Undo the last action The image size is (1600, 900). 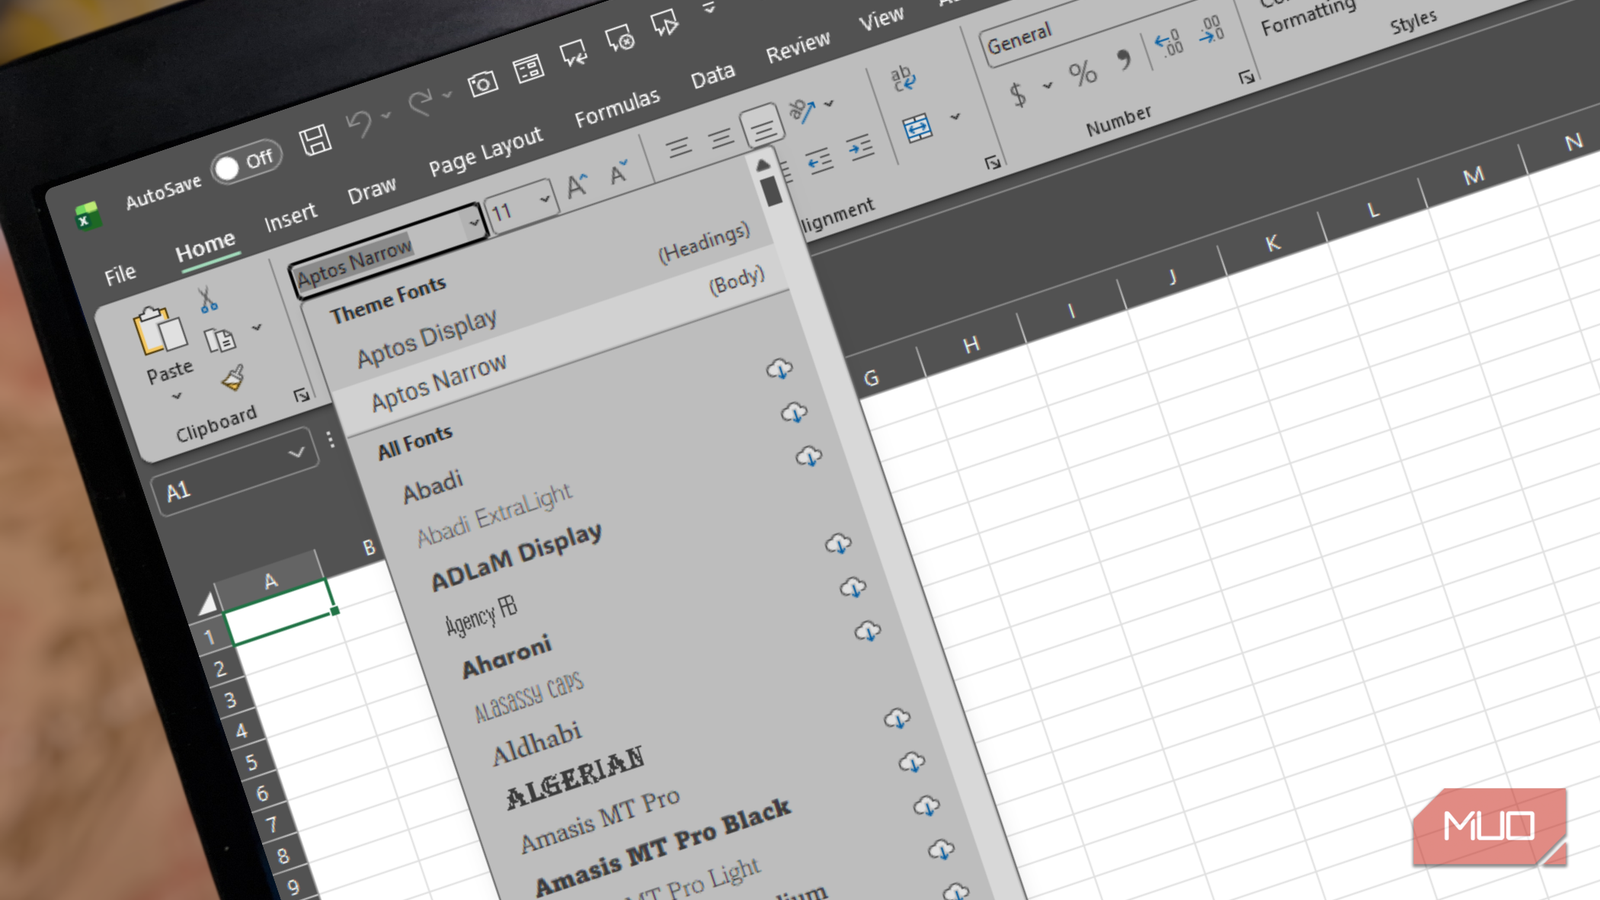pyautogui.click(x=359, y=125)
